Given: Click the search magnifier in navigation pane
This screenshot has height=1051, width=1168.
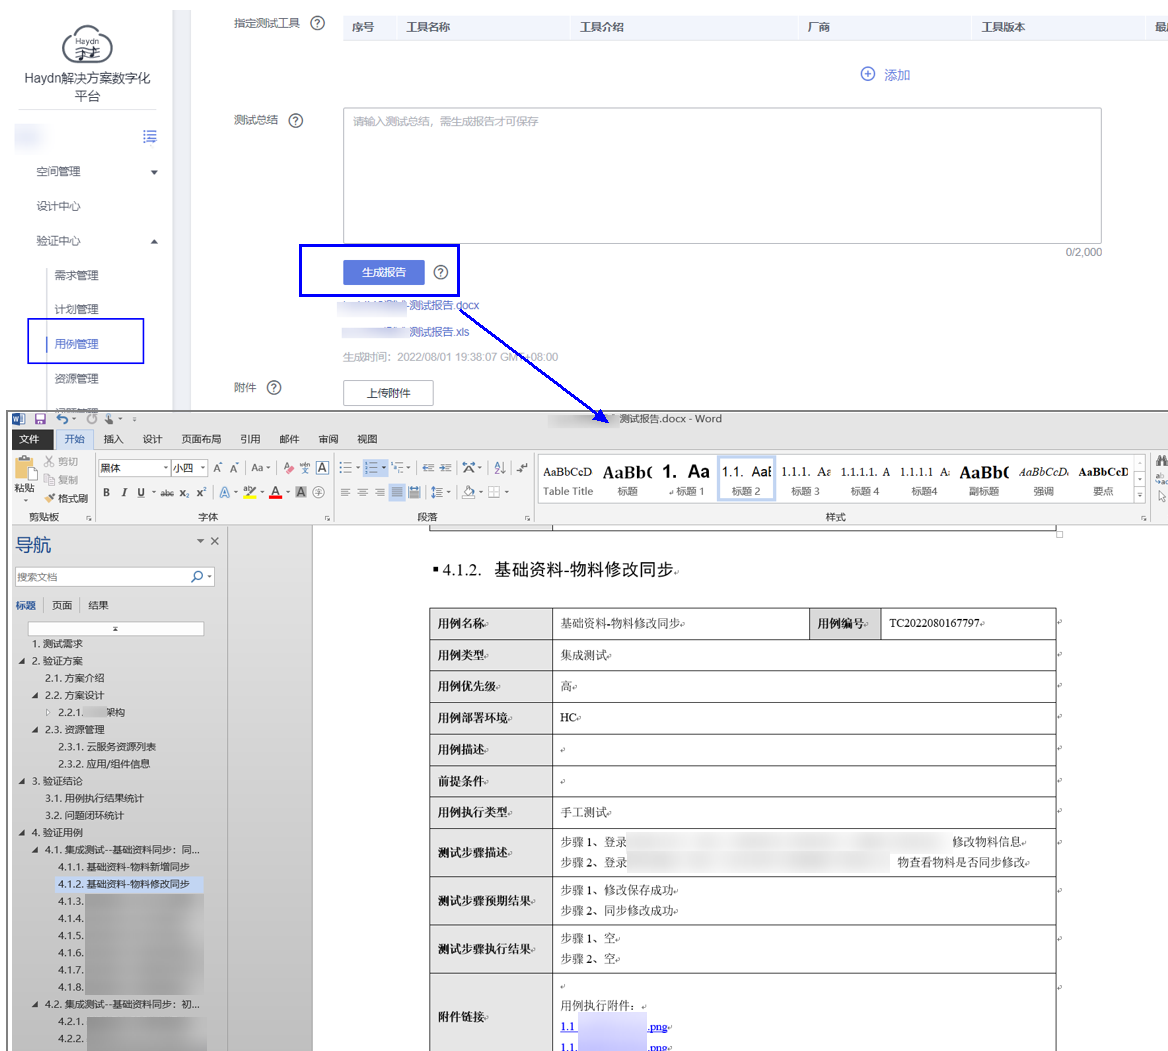Looking at the screenshot, I should (x=197, y=577).
